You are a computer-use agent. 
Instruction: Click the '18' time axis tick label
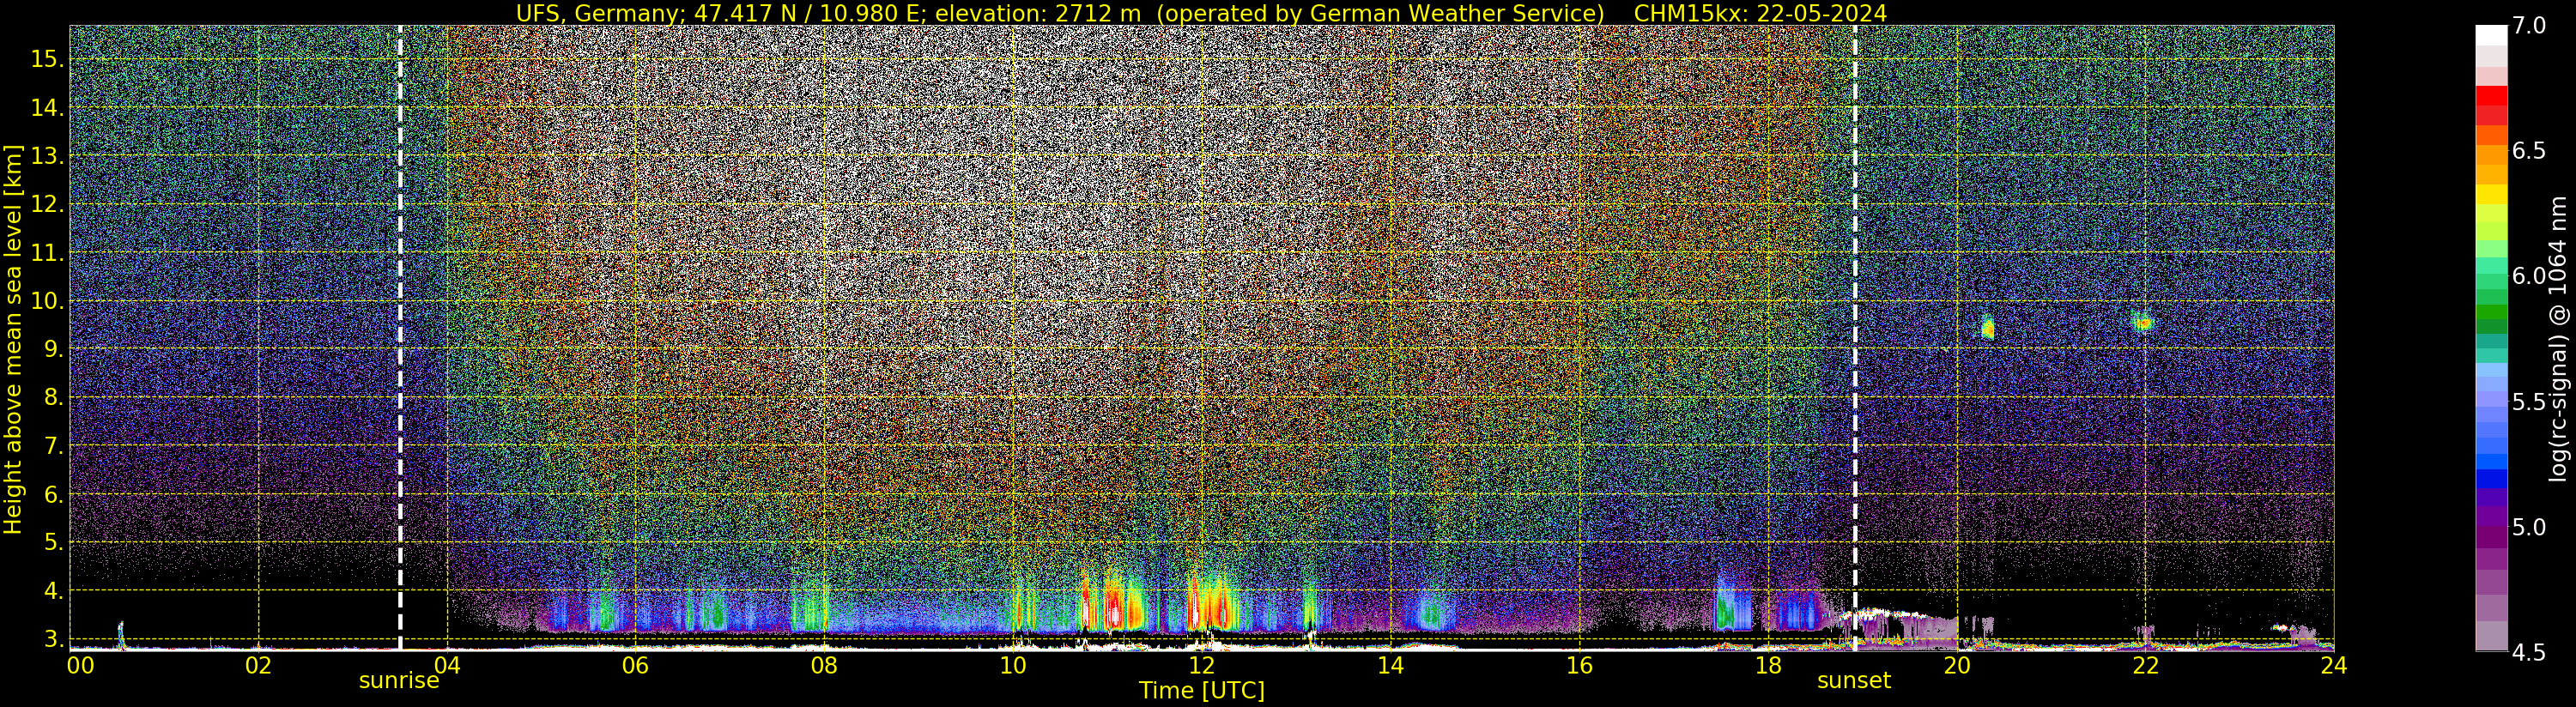click(x=1768, y=665)
